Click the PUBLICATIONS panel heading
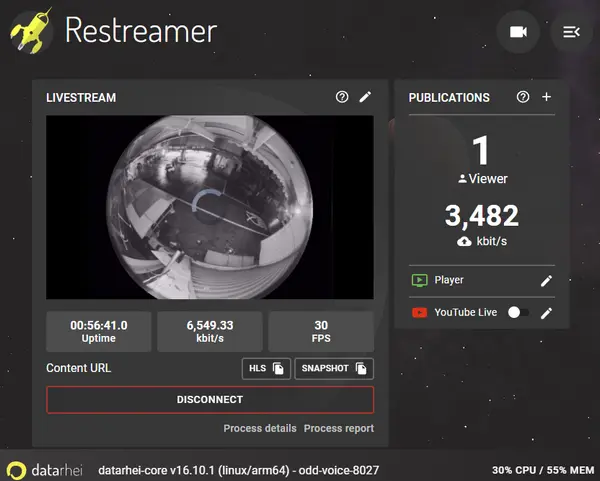Viewport: 600px width, 481px height. (449, 98)
